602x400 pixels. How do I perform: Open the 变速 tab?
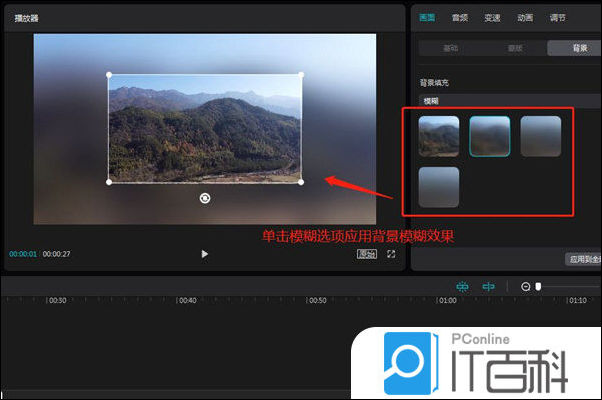pyautogui.click(x=492, y=17)
